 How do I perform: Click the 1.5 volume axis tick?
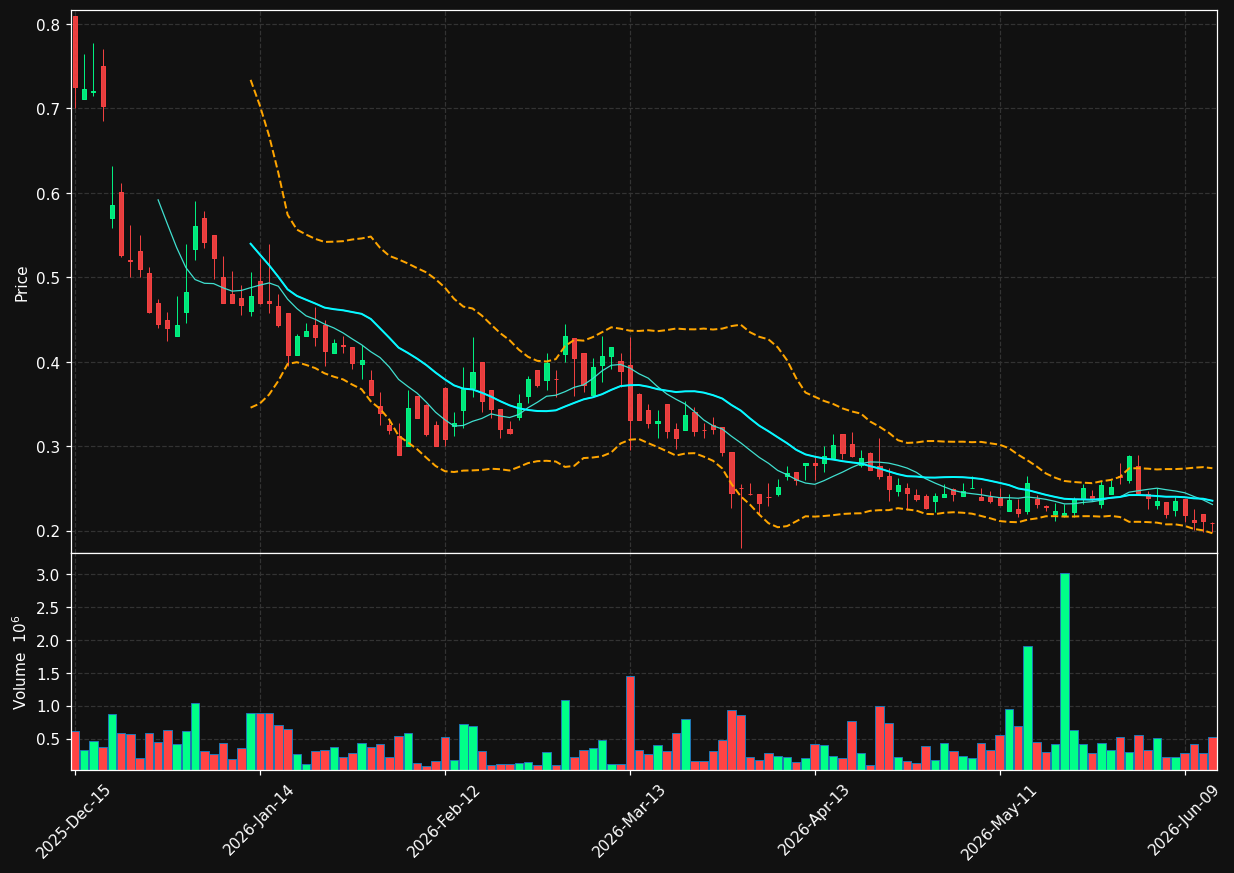pyautogui.click(x=50, y=674)
